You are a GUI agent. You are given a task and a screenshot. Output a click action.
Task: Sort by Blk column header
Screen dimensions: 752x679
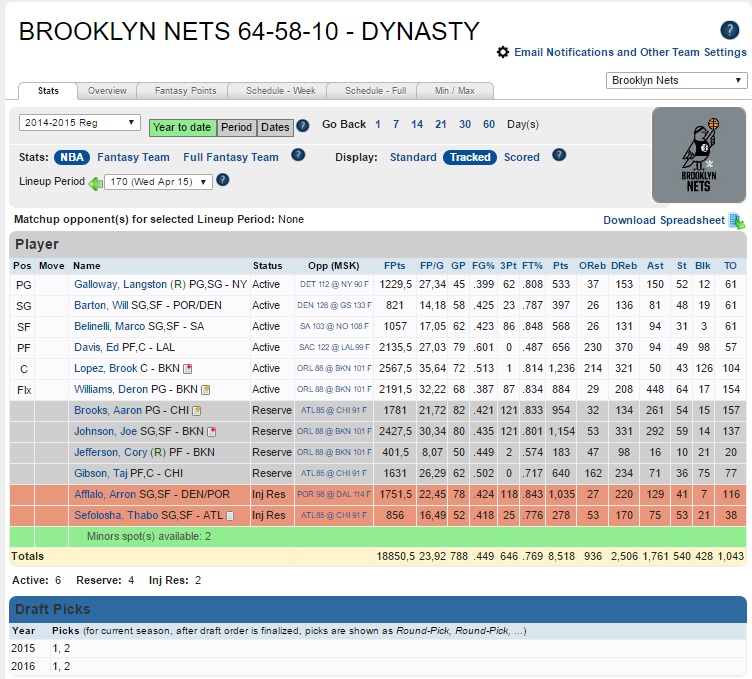pyautogui.click(x=703, y=266)
